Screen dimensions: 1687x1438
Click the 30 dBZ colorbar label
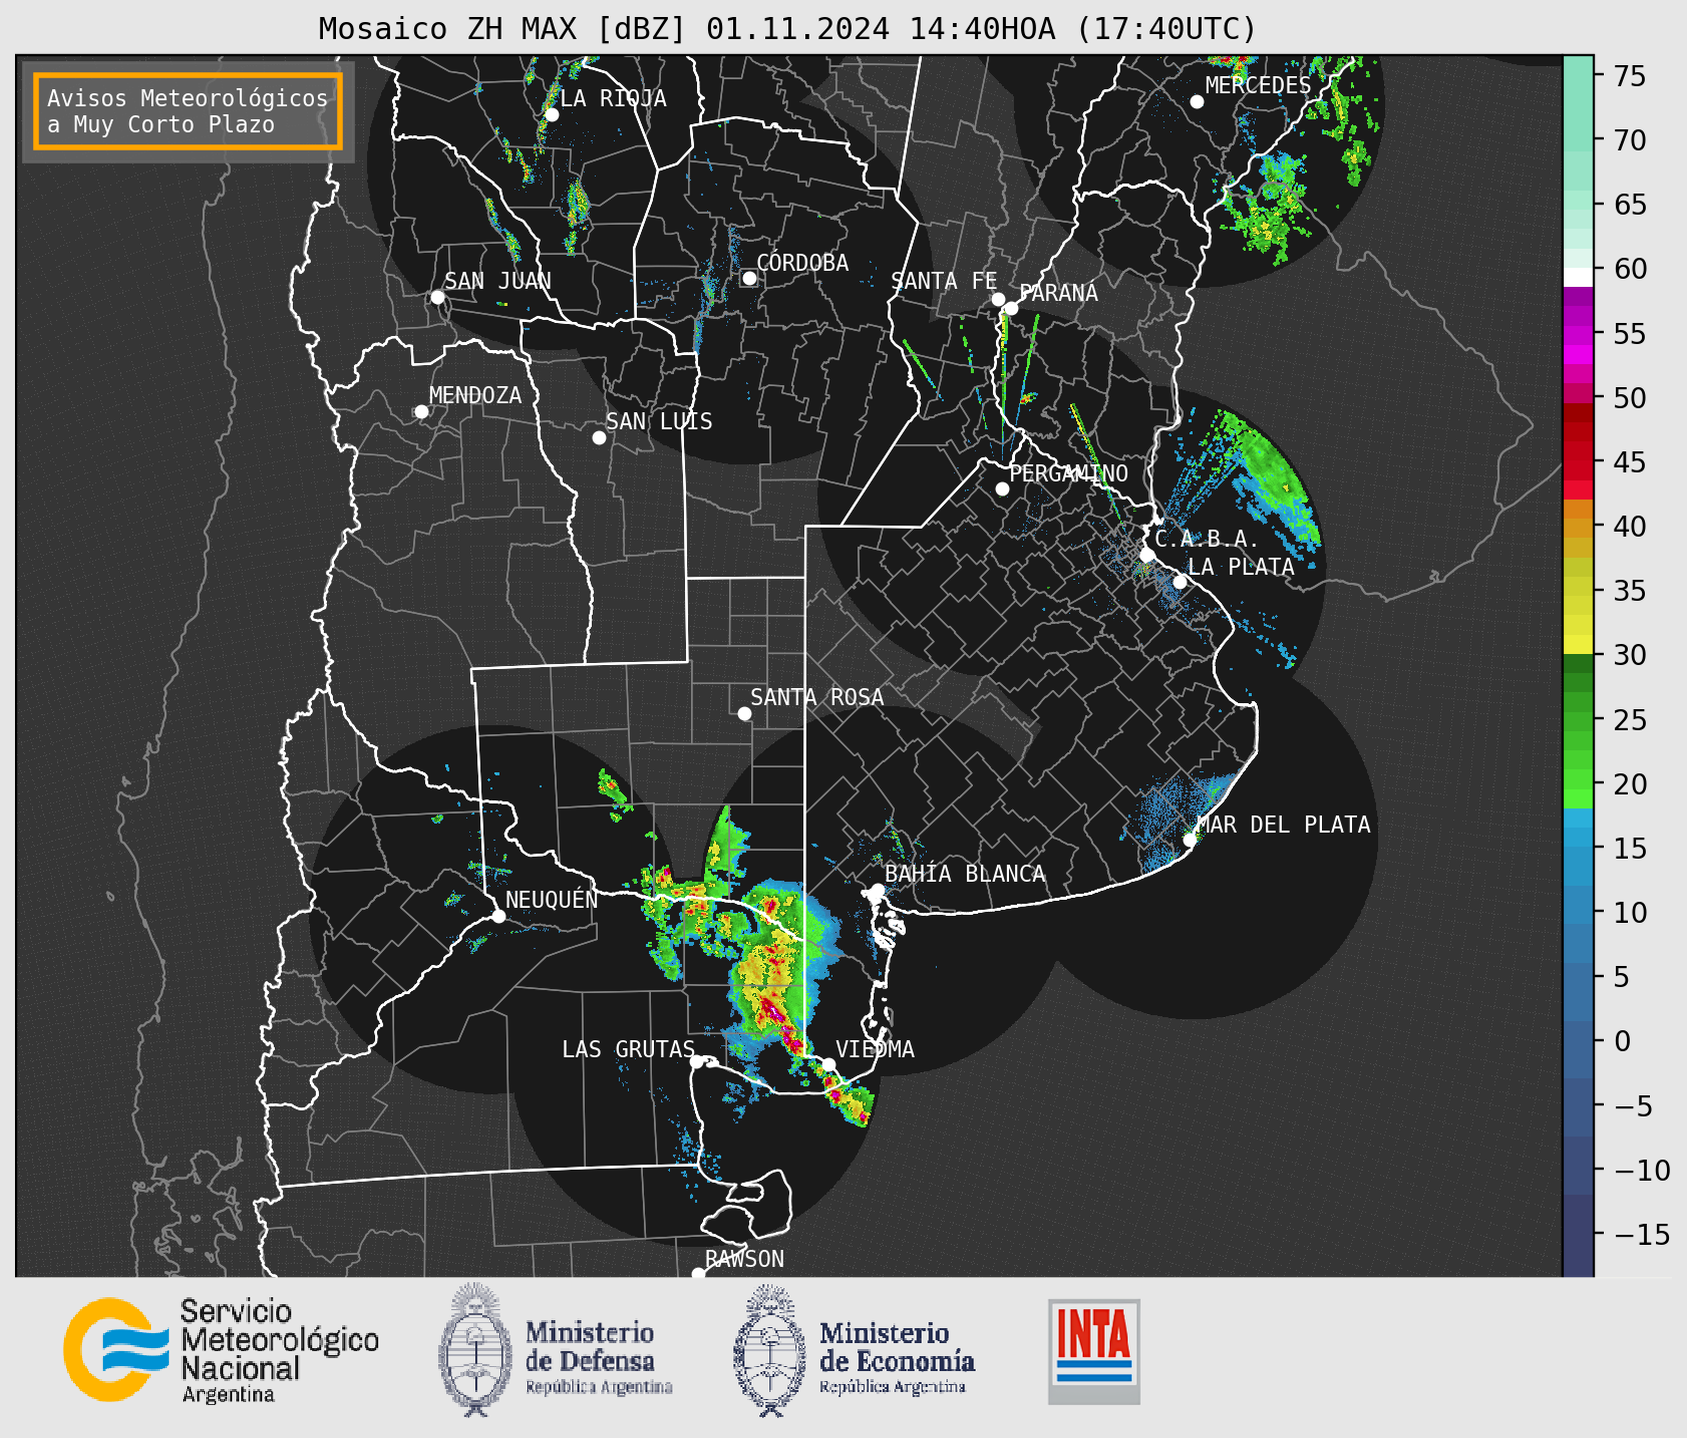[x=1629, y=655]
